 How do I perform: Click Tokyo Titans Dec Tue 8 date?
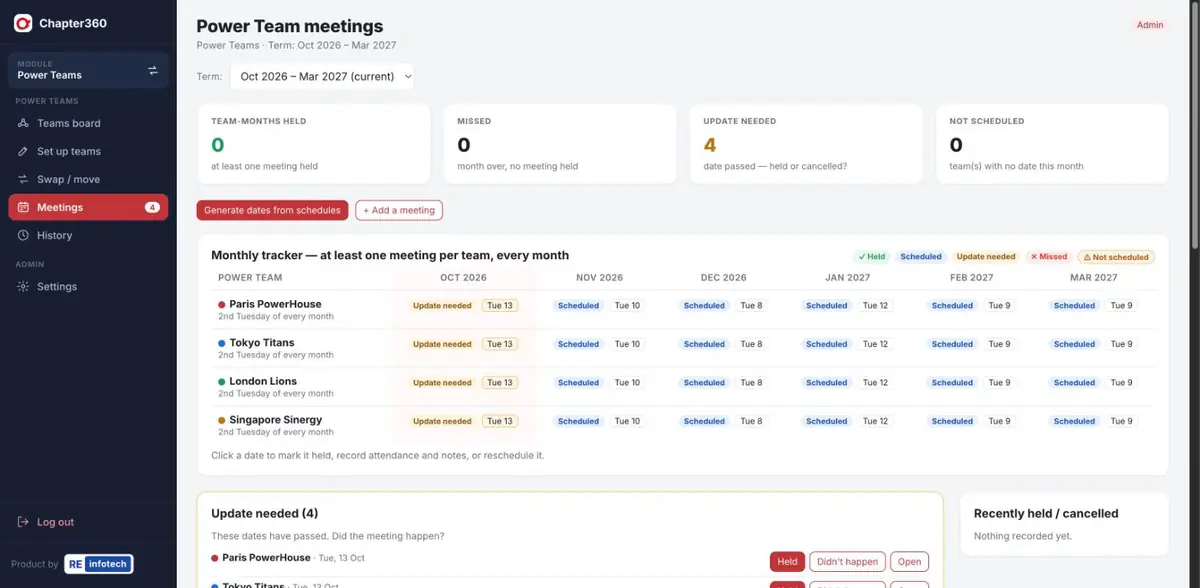click(x=752, y=344)
